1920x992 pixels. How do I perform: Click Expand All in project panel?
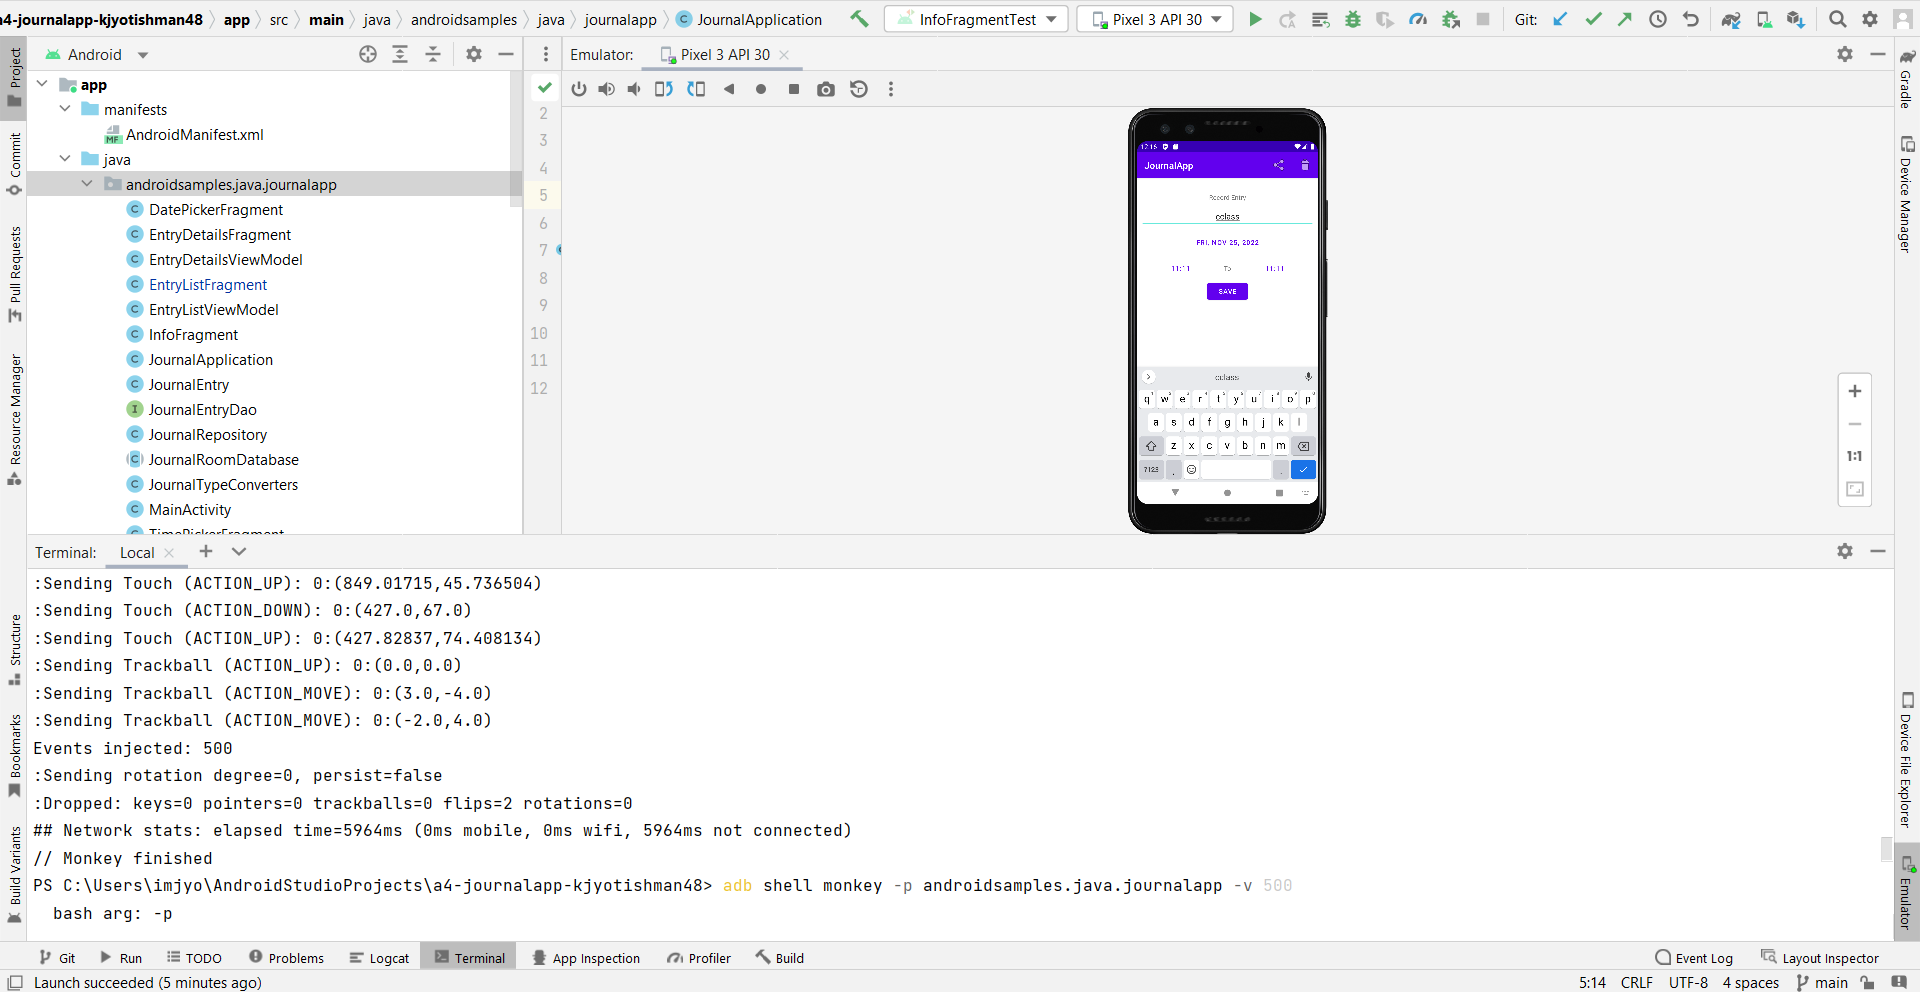click(400, 55)
